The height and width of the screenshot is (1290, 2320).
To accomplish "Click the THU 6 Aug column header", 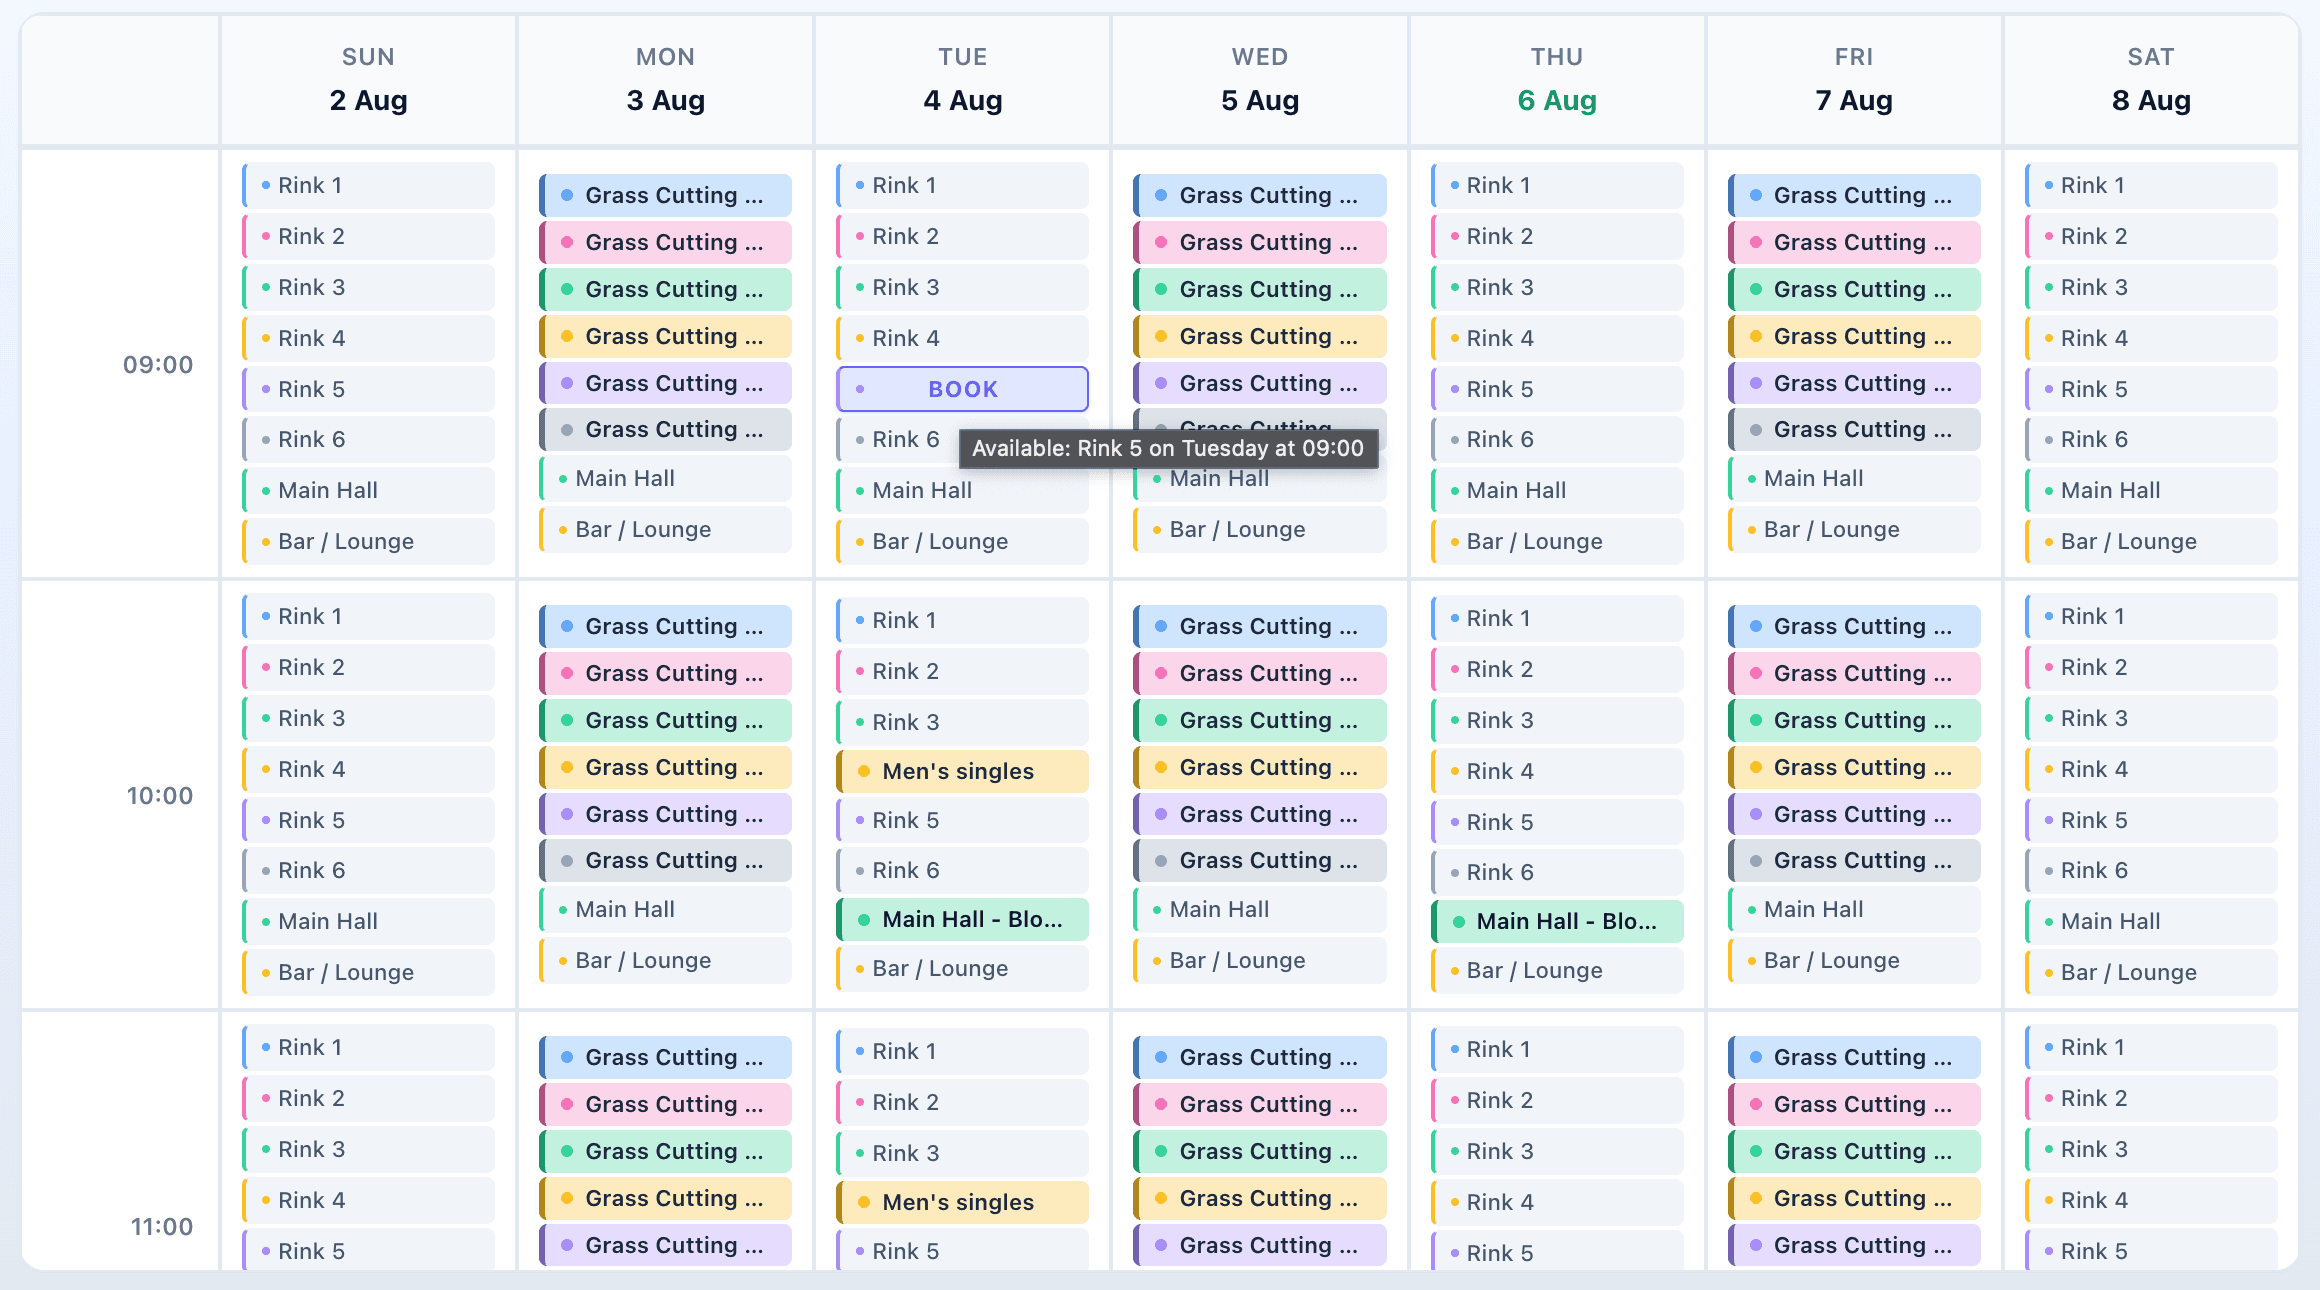I will click(x=1557, y=80).
